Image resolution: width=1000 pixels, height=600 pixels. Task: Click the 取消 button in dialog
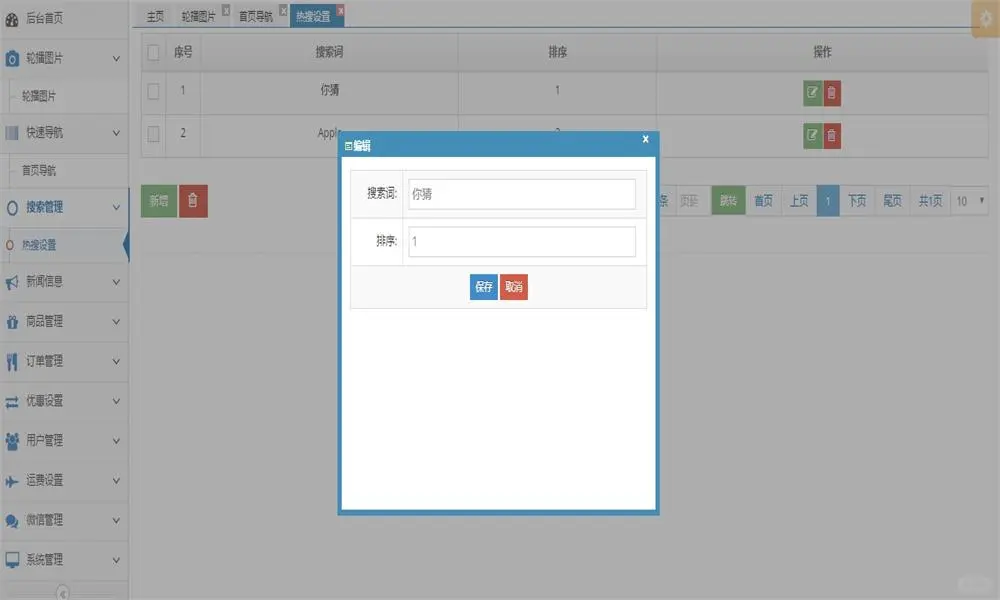(x=513, y=287)
